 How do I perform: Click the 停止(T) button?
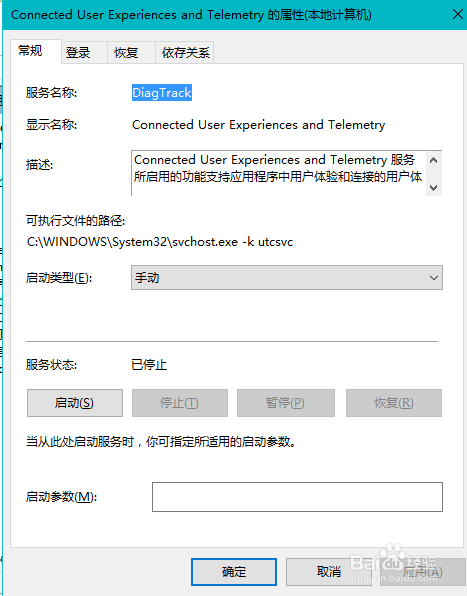(x=180, y=403)
